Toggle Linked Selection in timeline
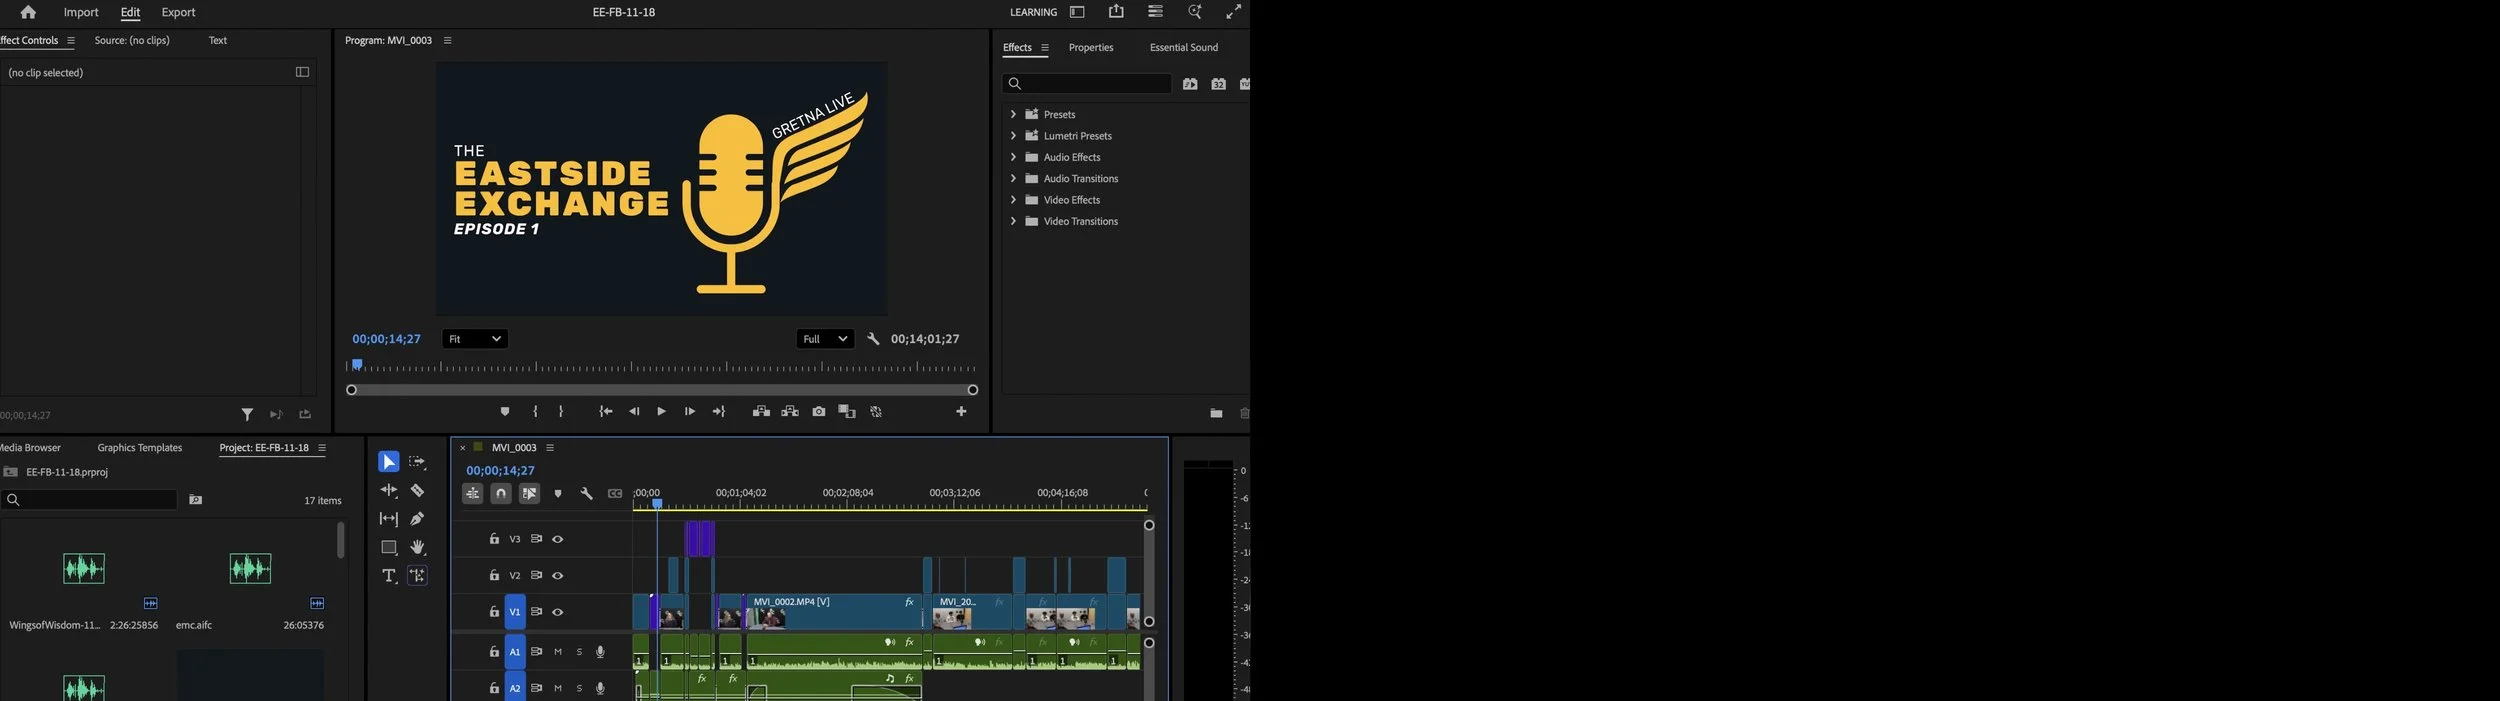This screenshot has height=701, width=2500. click(530, 494)
